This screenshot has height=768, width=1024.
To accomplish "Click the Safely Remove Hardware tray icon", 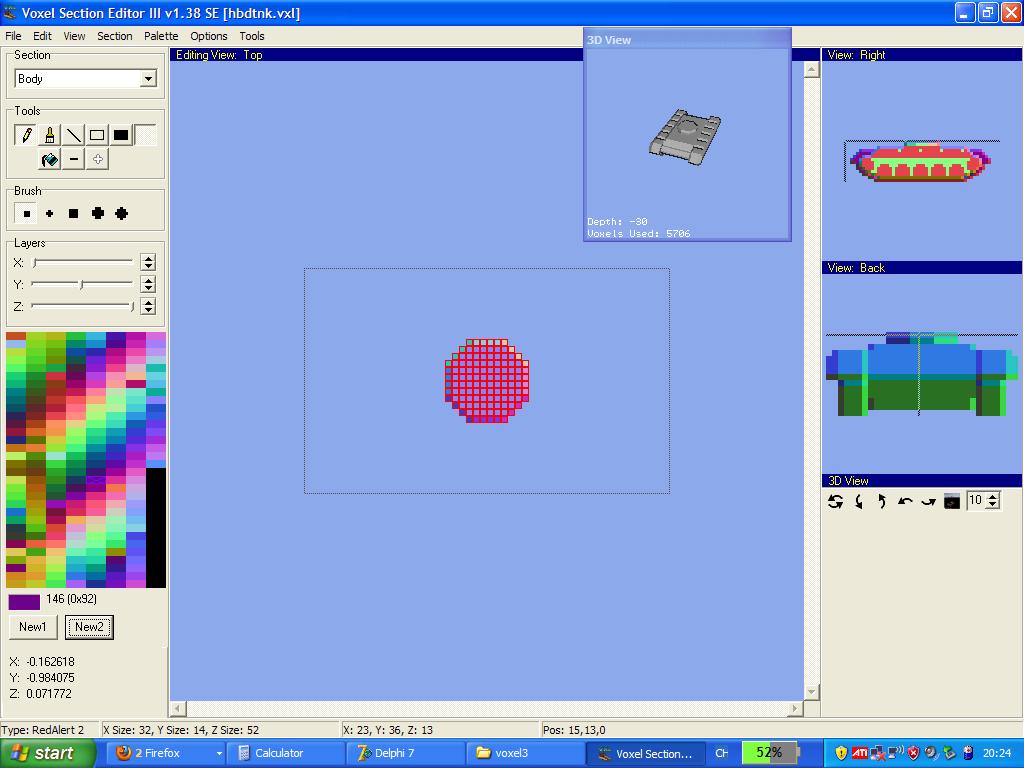I will (950, 753).
